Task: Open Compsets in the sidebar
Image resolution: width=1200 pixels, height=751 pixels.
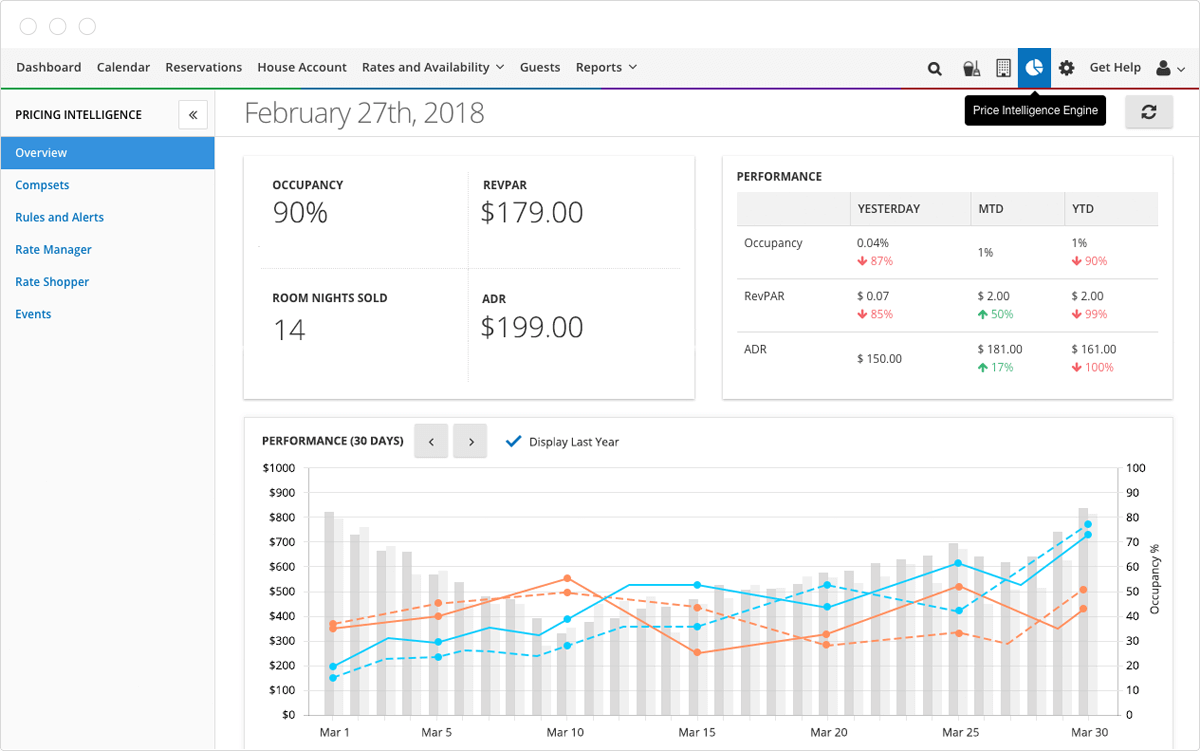Action: (42, 185)
